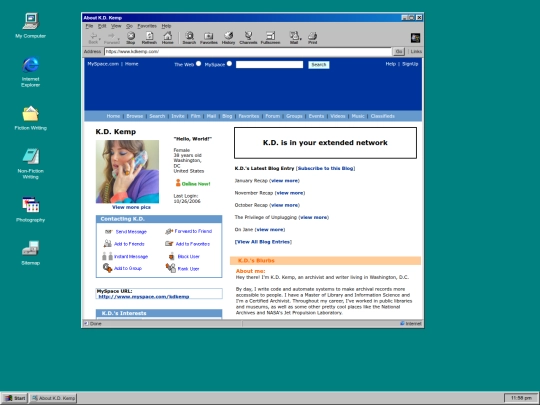
Task: Click the Search button next to the search box
Action: pyautogui.click(x=319, y=65)
